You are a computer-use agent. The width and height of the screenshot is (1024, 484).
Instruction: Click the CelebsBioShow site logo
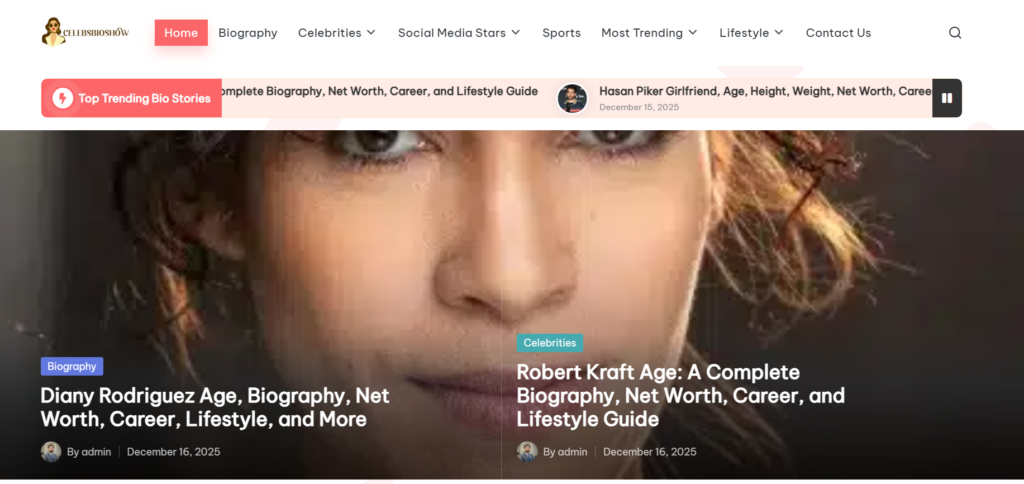85,32
